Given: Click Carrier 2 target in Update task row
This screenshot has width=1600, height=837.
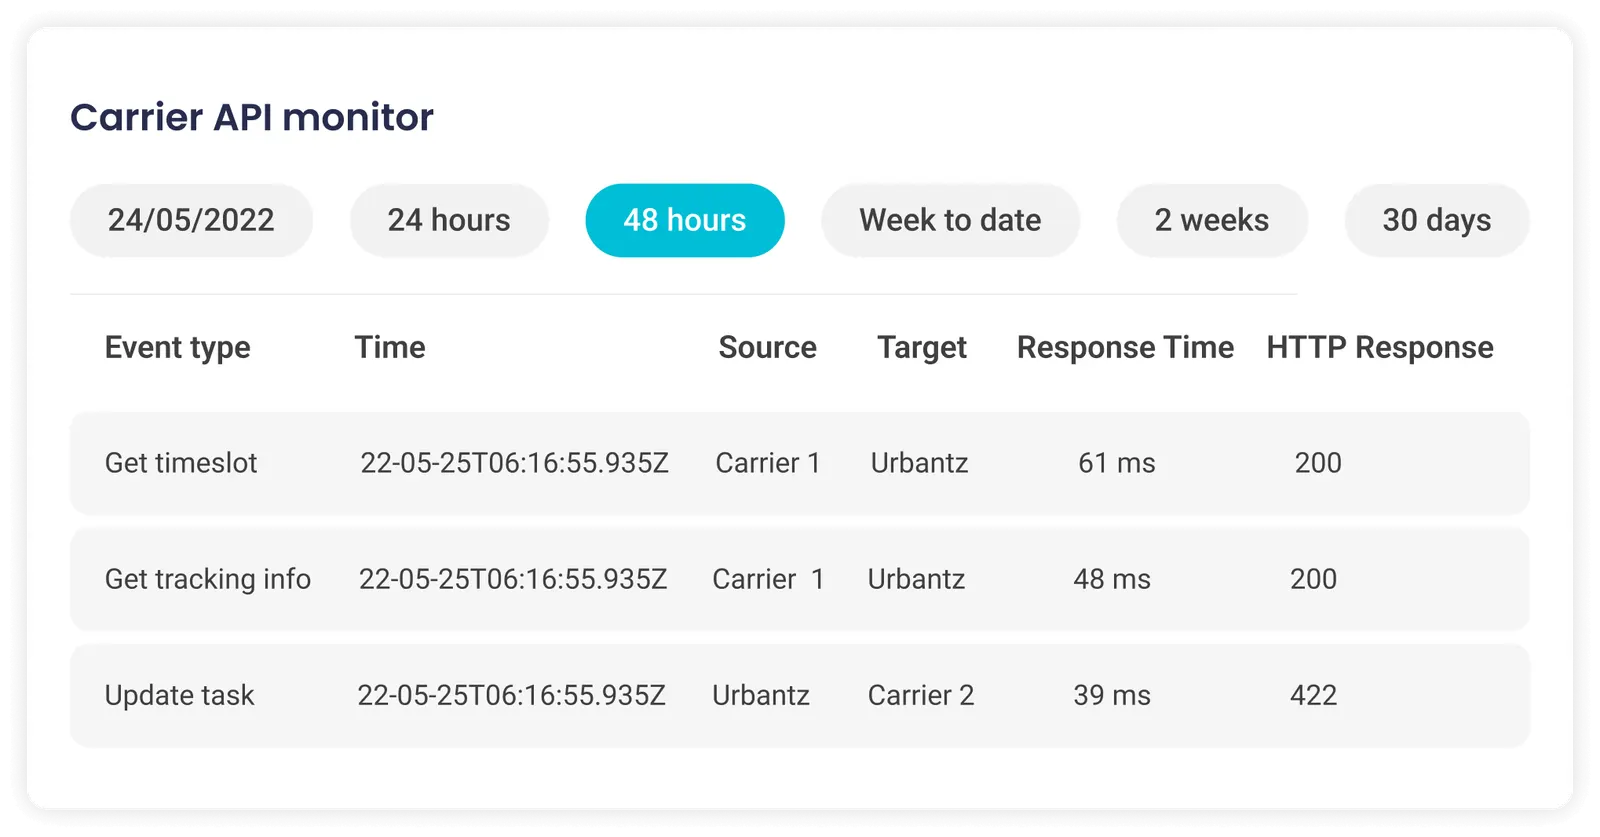Looking at the screenshot, I should pos(921,695).
